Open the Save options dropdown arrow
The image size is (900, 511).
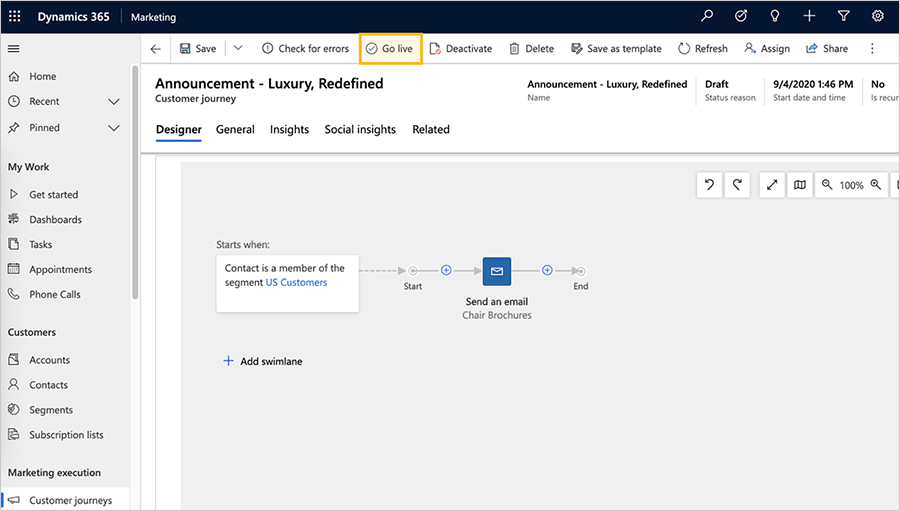(238, 48)
